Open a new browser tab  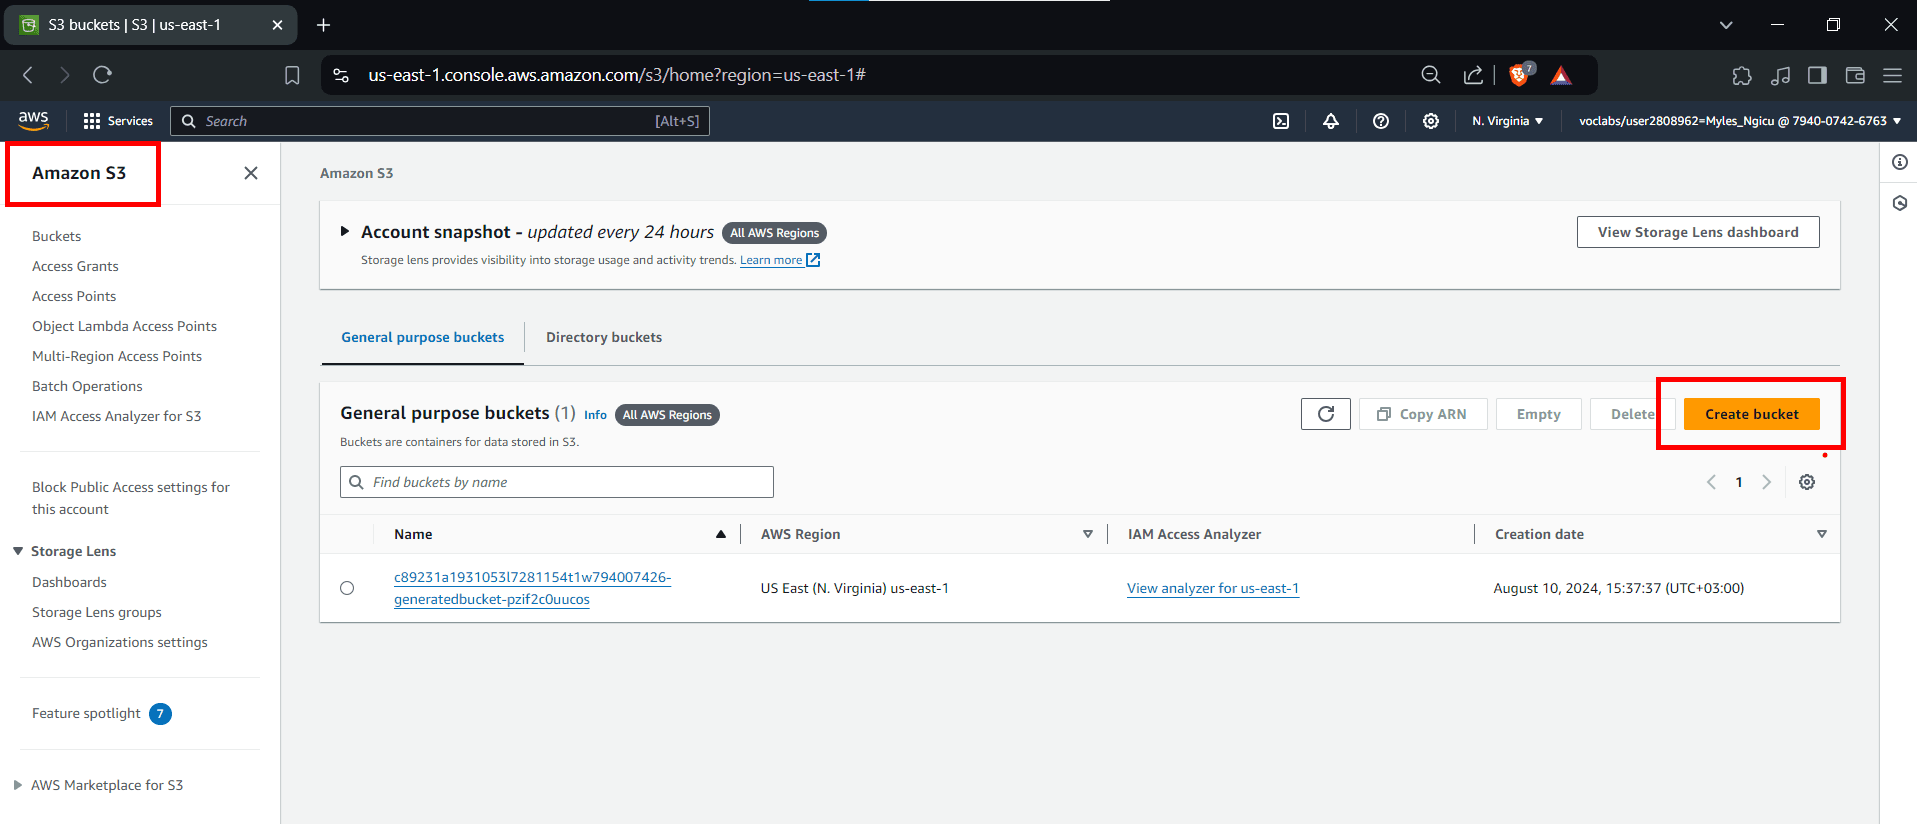323,25
